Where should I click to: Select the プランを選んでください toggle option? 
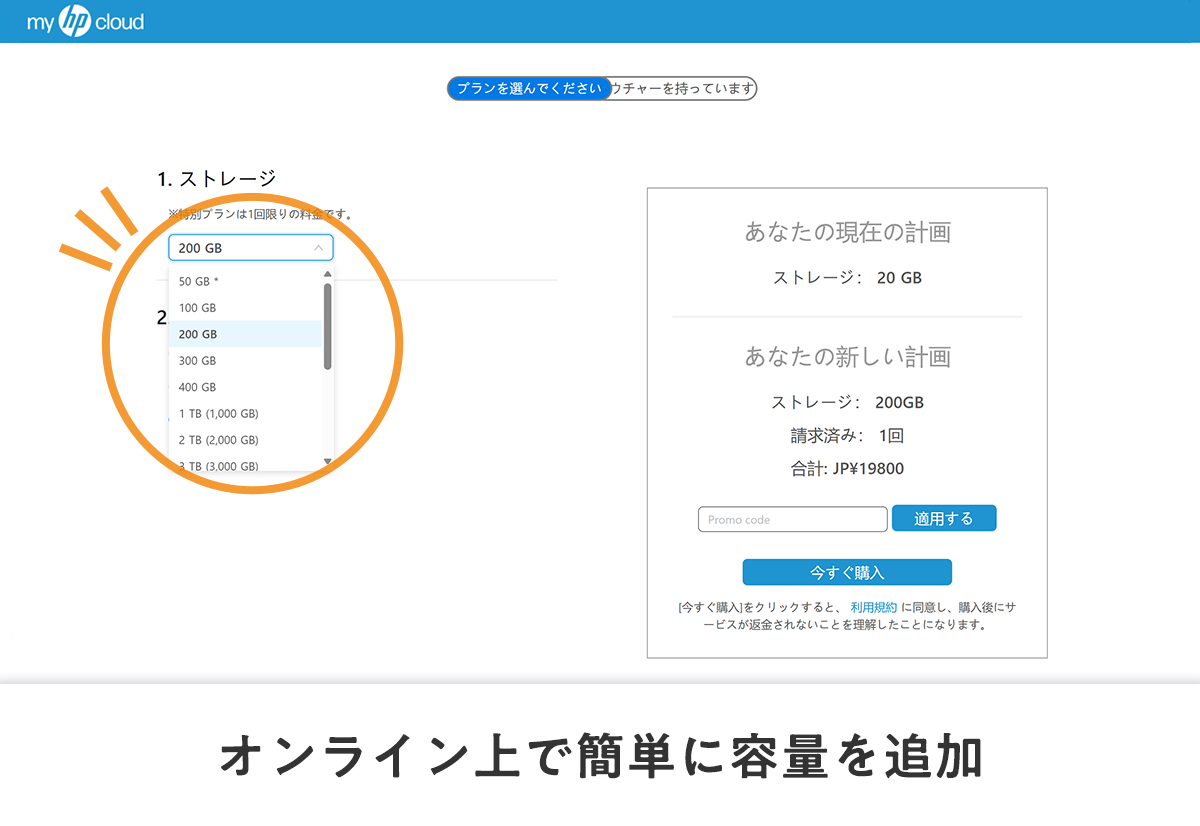coord(528,89)
